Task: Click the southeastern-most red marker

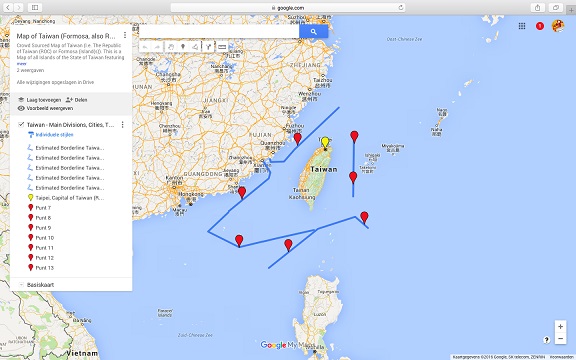Action: pos(364,217)
